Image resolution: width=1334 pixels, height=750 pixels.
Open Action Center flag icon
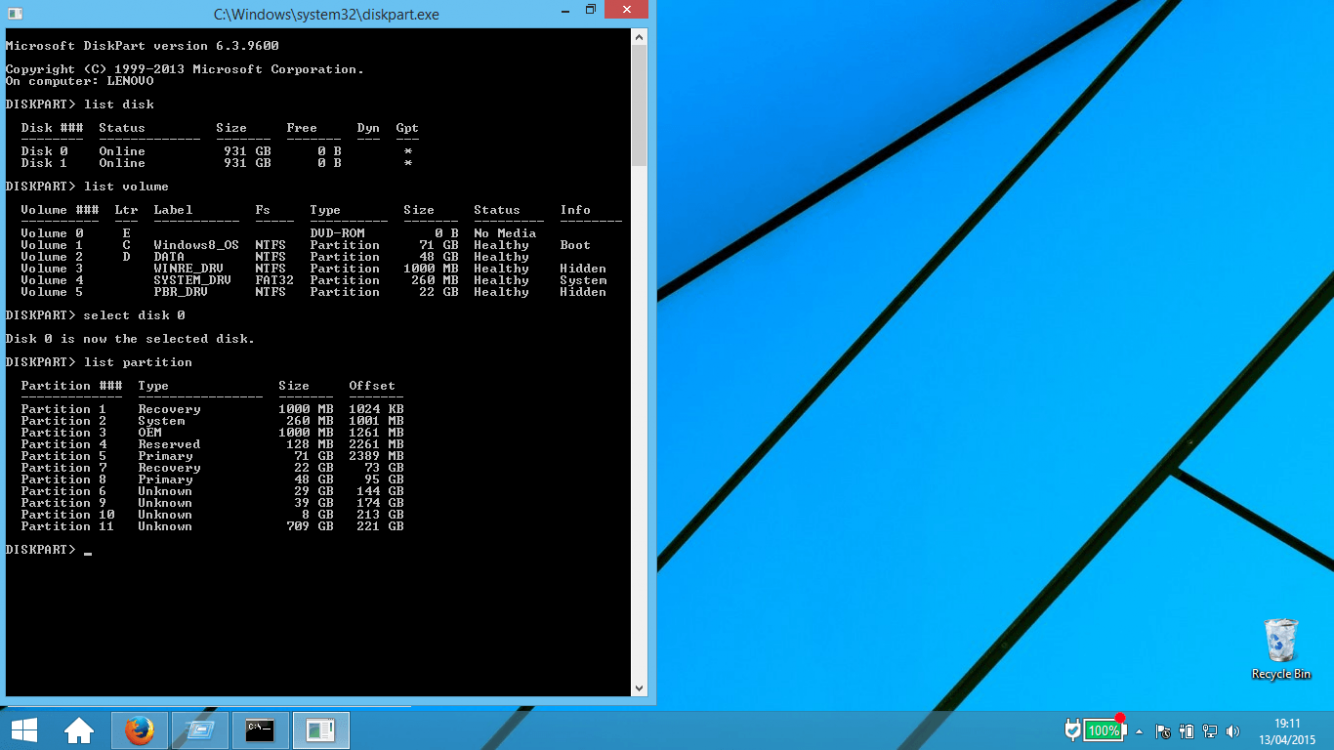click(1163, 732)
